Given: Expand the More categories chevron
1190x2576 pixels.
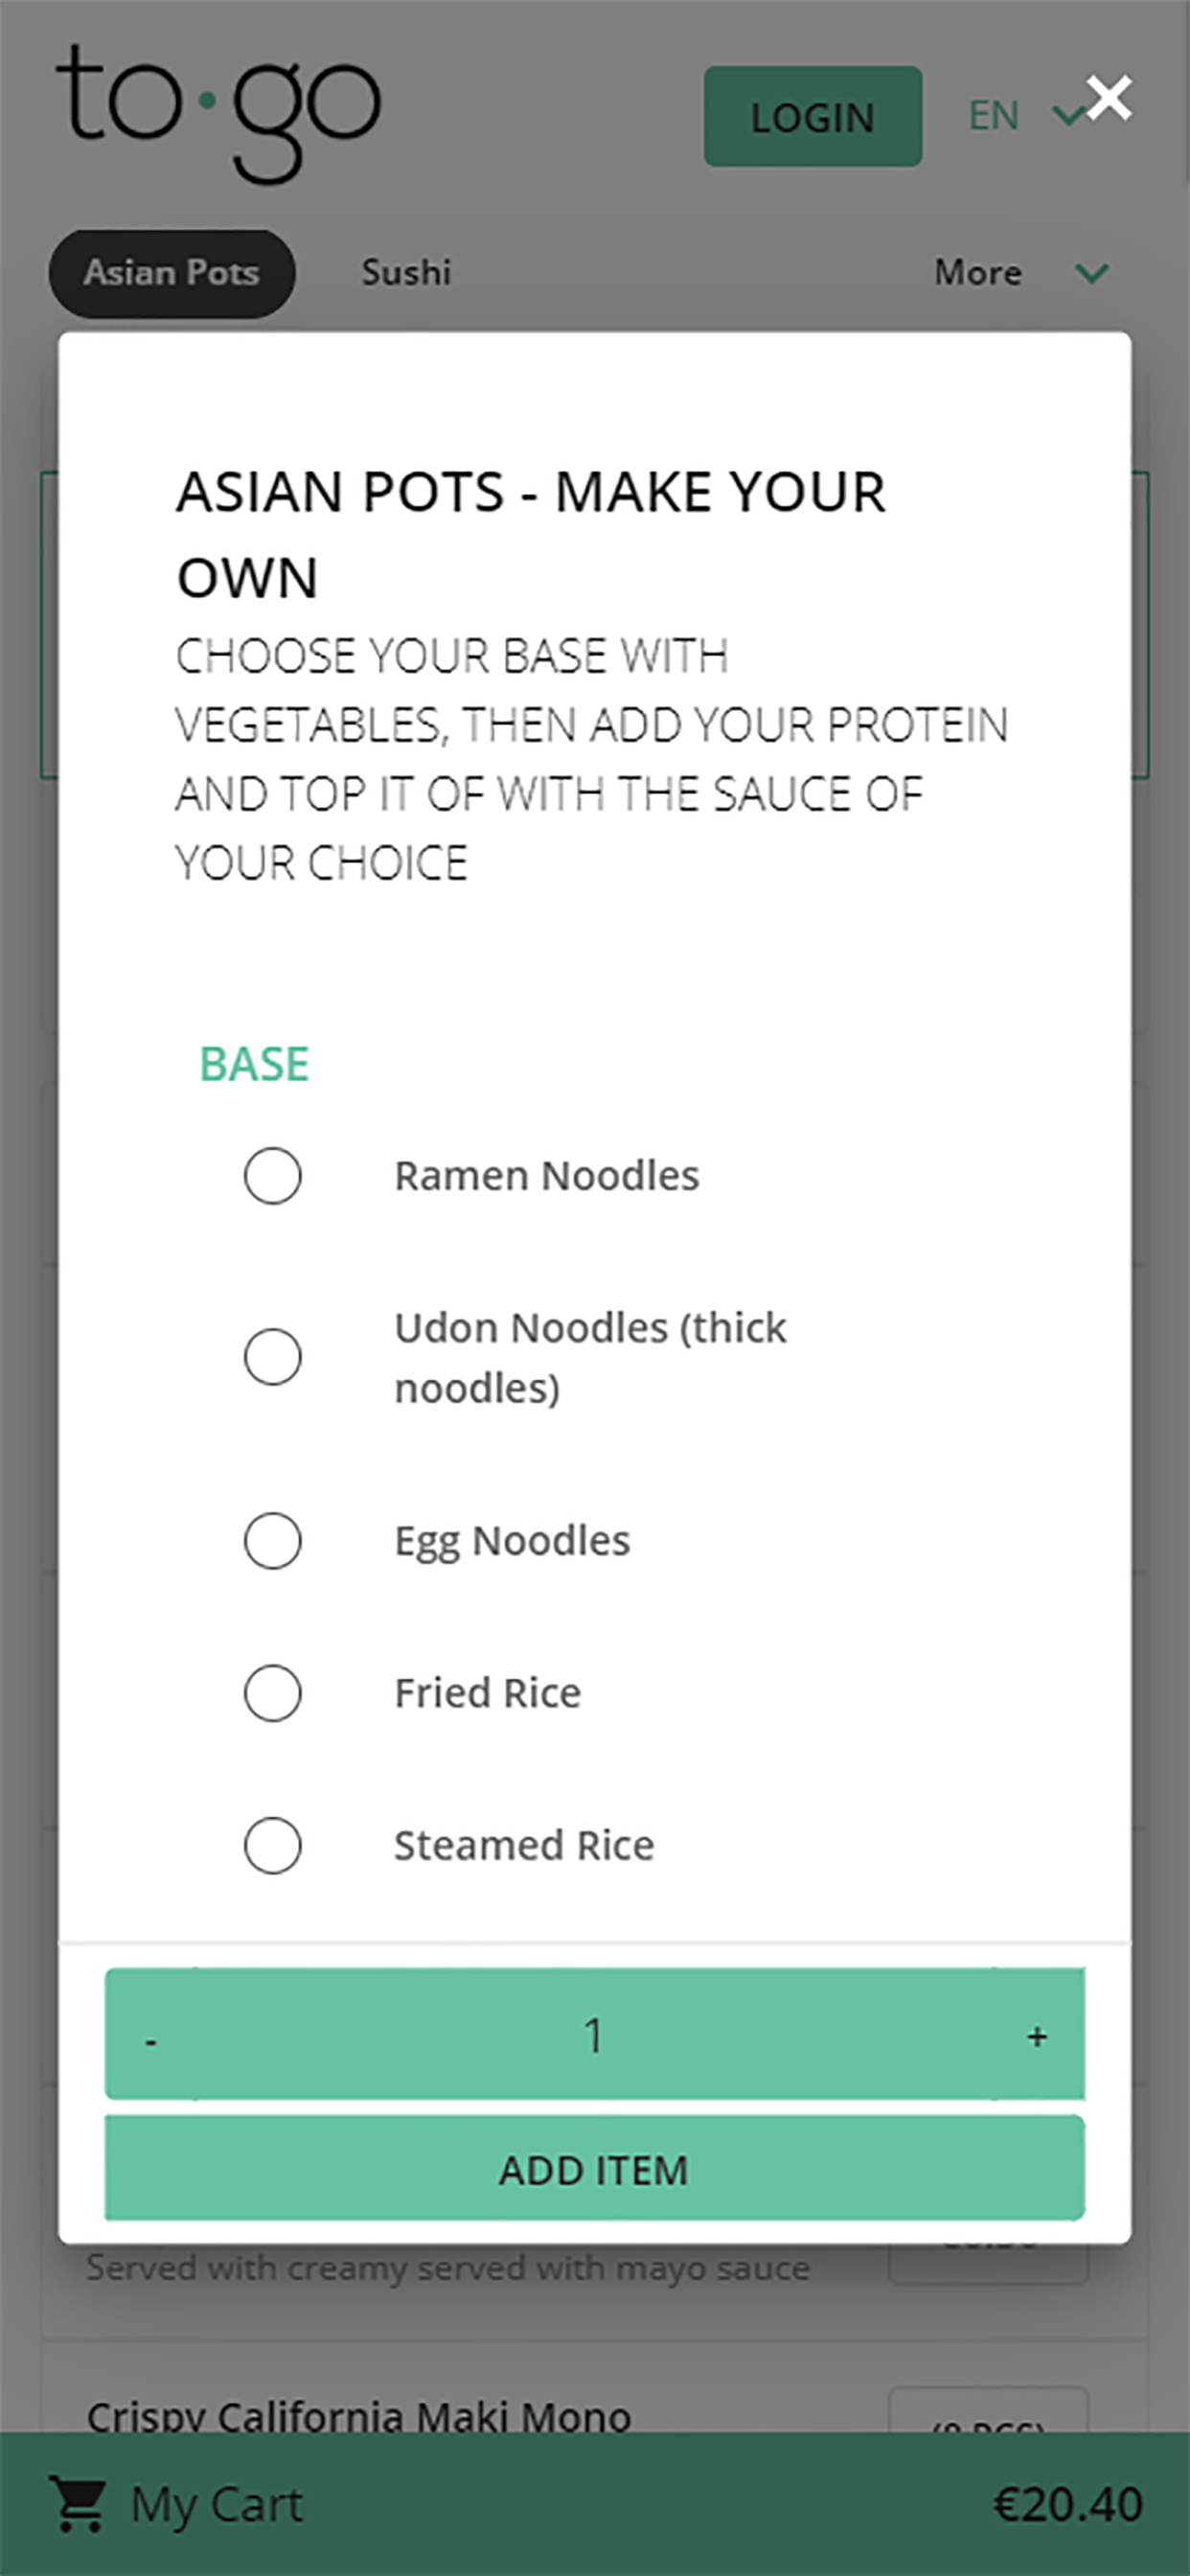Looking at the screenshot, I should [x=1092, y=273].
